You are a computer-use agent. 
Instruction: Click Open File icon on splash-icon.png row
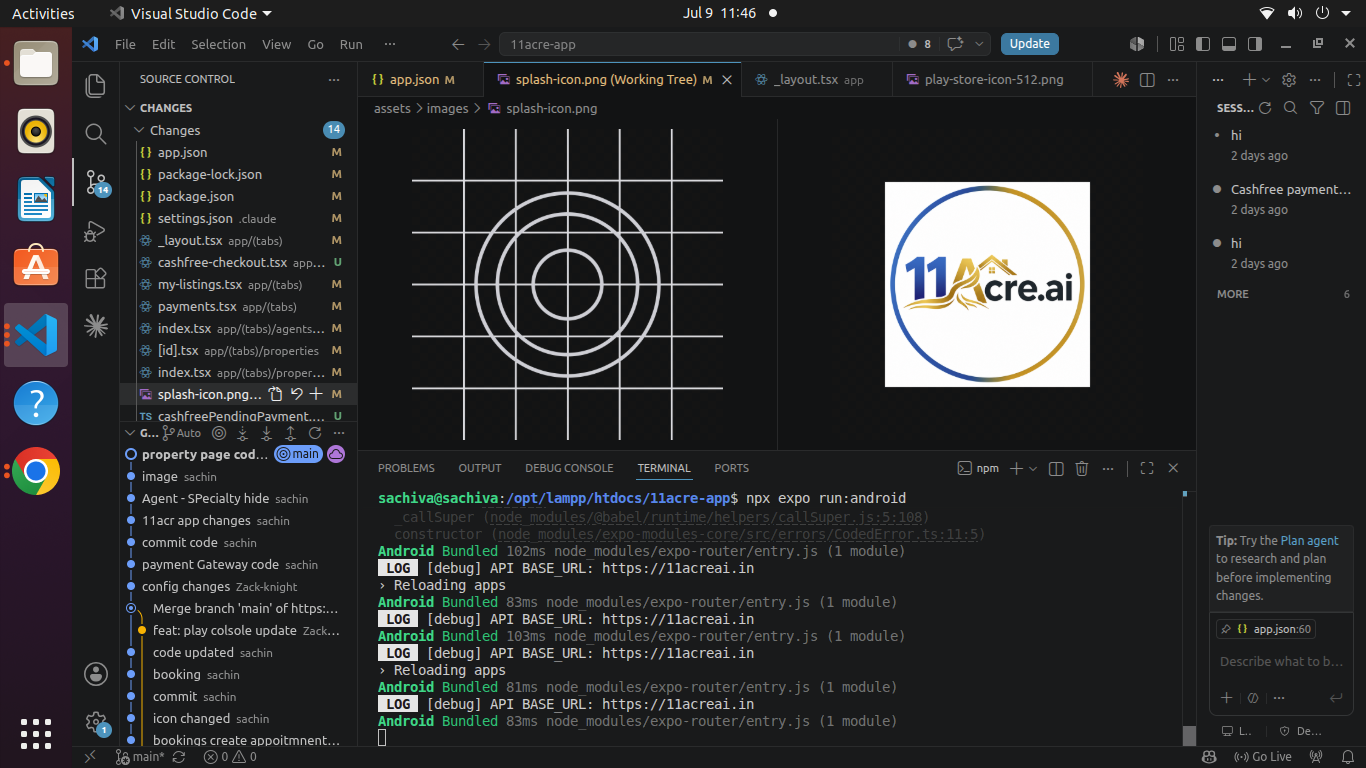pos(276,394)
